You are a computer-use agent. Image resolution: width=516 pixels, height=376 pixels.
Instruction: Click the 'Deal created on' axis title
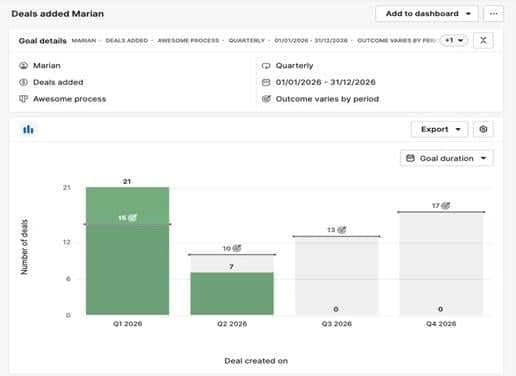pos(256,361)
